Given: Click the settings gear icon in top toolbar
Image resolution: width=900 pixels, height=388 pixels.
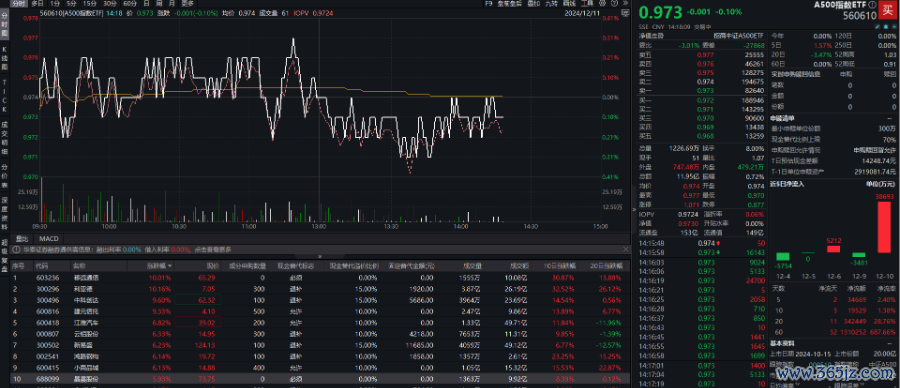Looking at the screenshot, I should tap(603, 3).
